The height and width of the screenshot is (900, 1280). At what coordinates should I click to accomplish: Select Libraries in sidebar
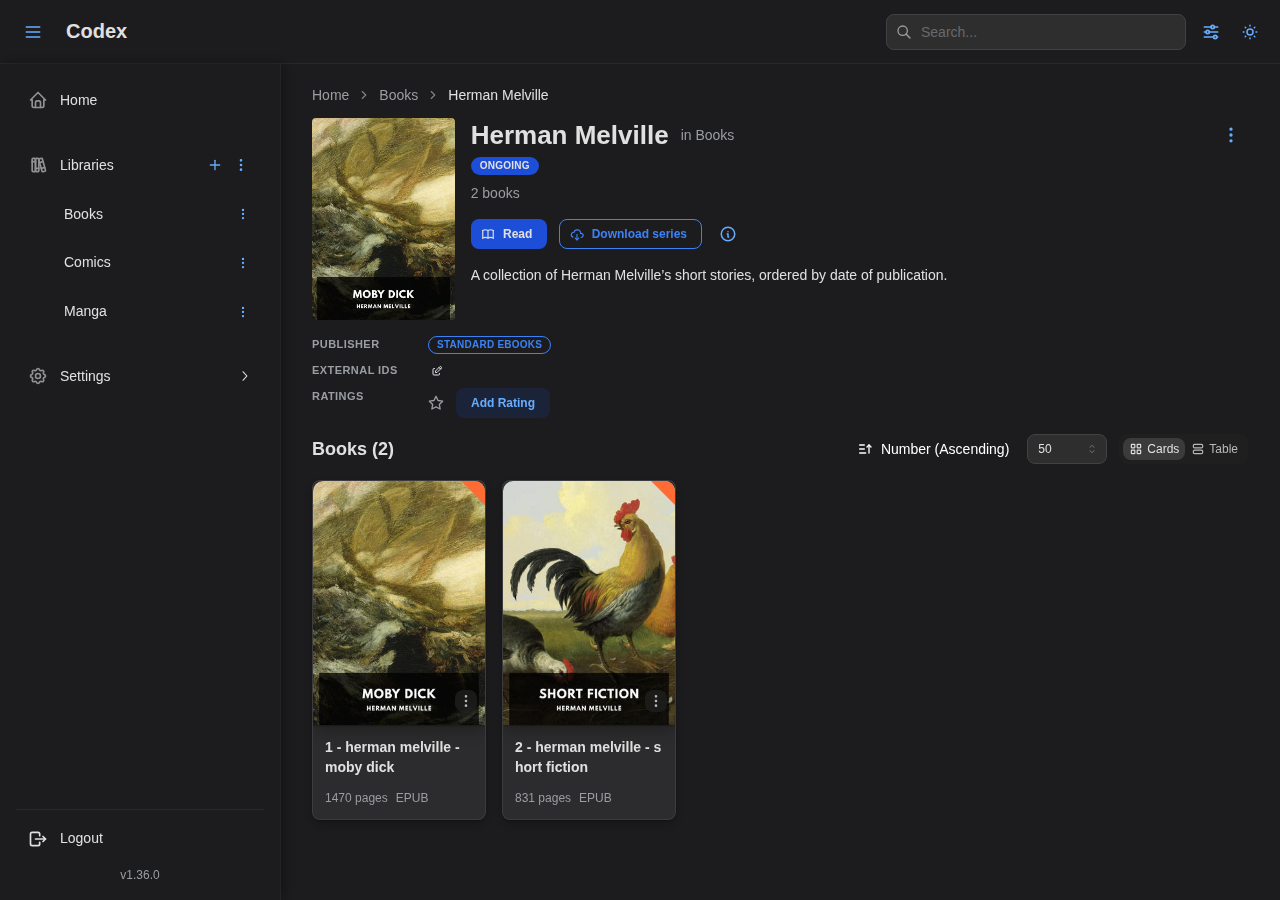tap(87, 165)
